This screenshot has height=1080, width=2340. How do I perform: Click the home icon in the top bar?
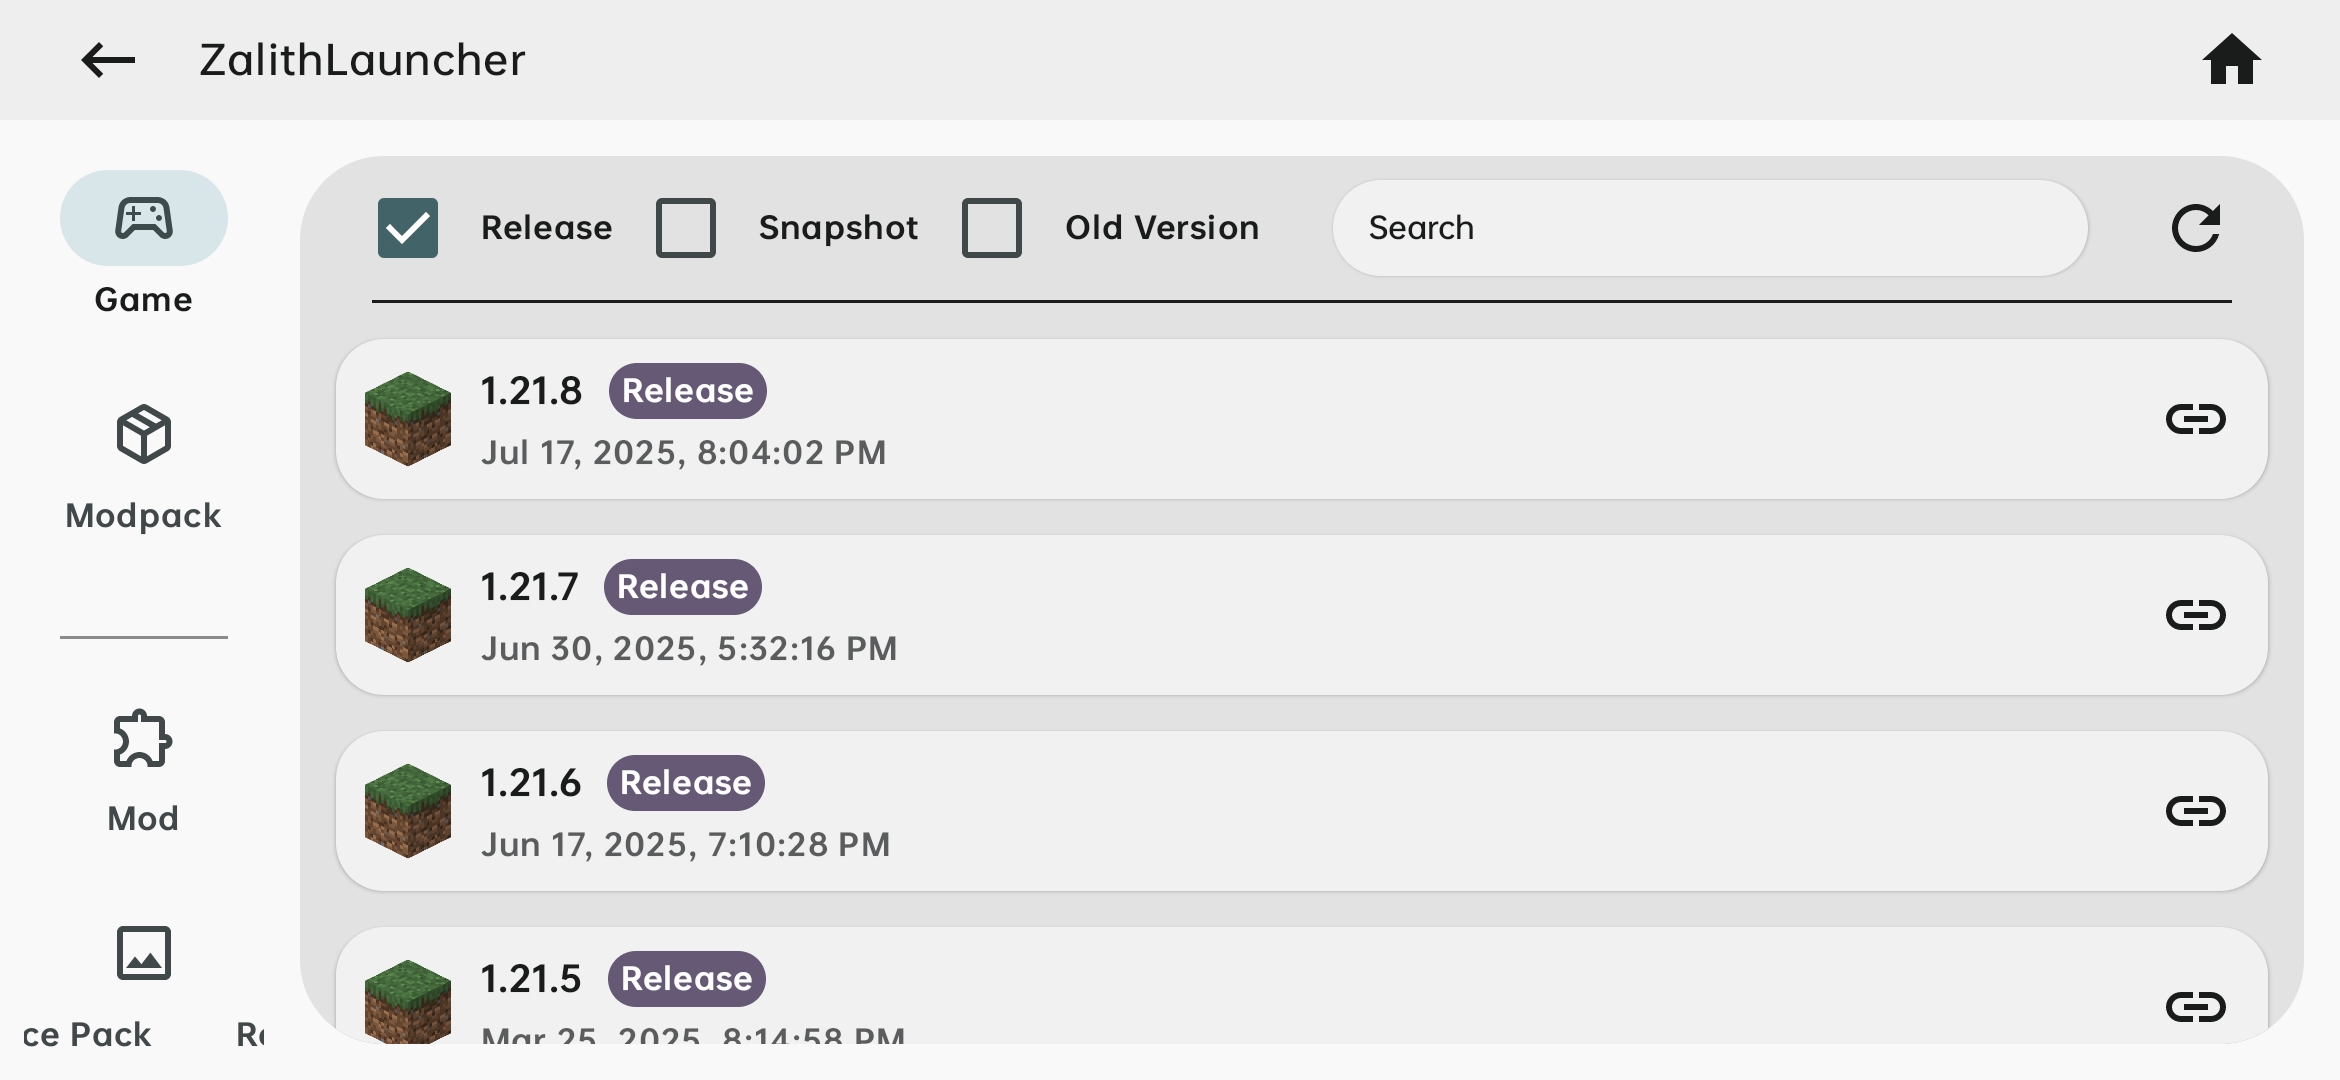pyautogui.click(x=2233, y=60)
